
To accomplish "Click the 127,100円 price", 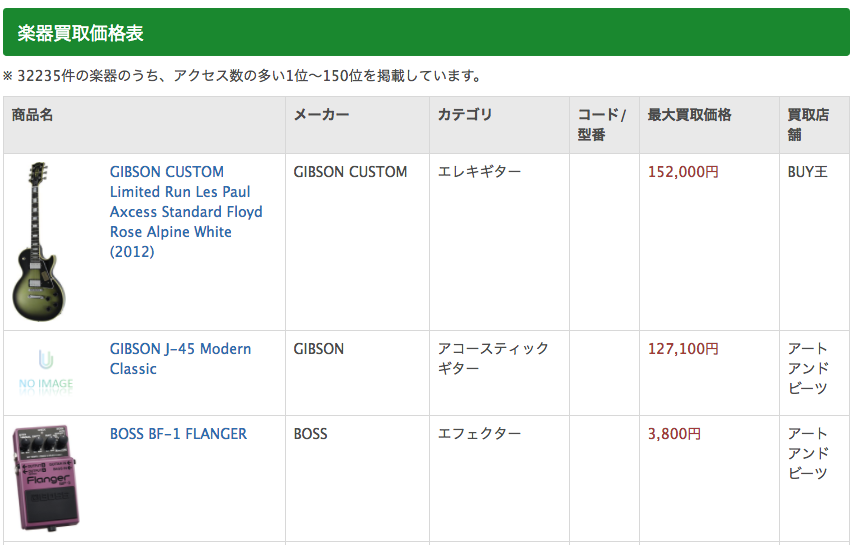I will pos(683,349).
